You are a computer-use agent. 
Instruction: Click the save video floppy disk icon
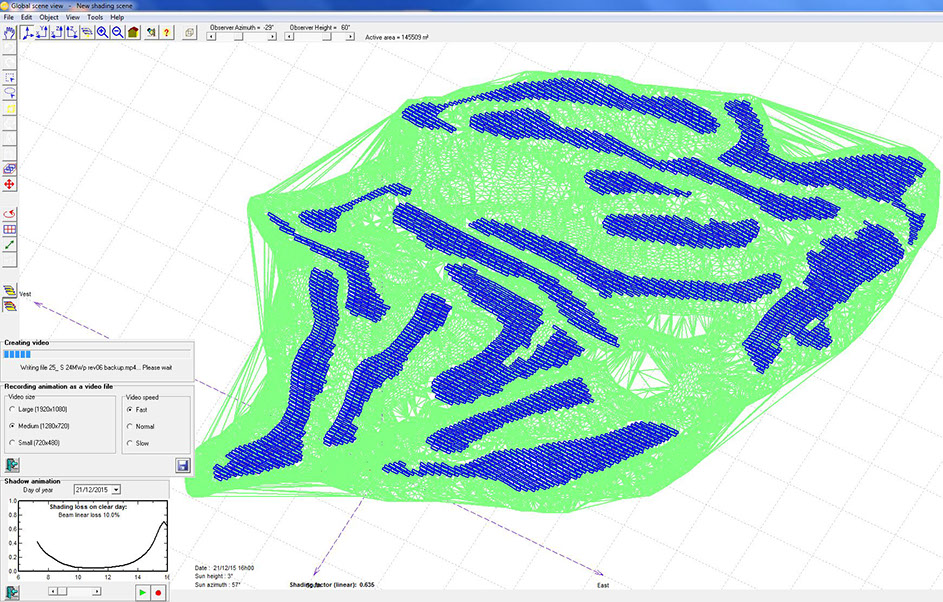point(183,465)
